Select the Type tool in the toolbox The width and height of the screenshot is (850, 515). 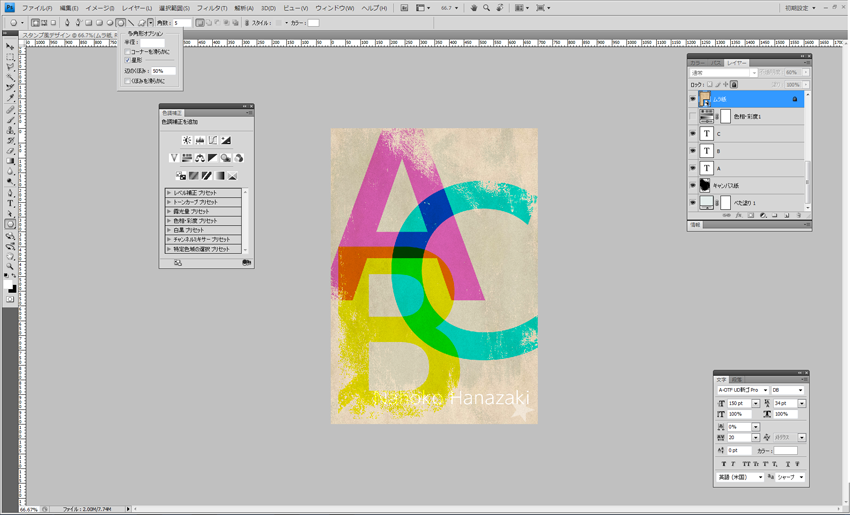coord(10,203)
